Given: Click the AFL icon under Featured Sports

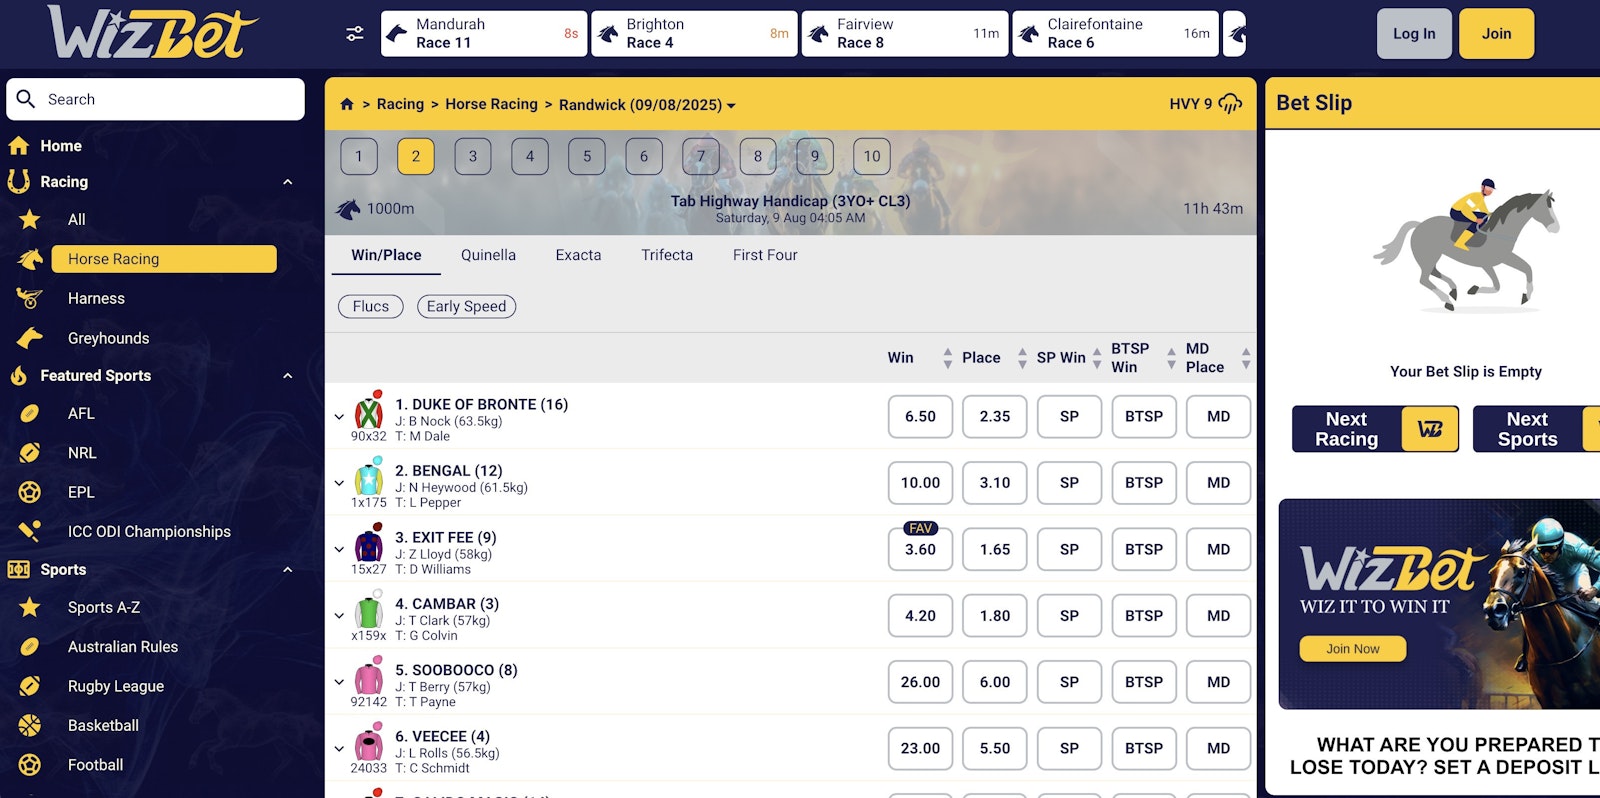Looking at the screenshot, I should (31, 413).
